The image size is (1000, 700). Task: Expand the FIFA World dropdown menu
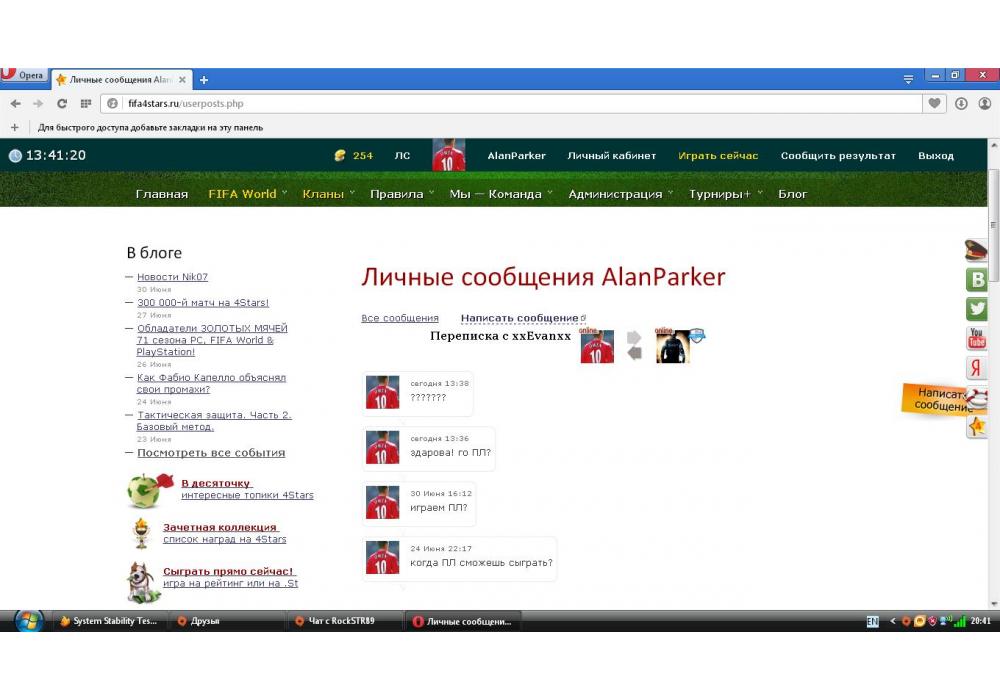click(x=247, y=194)
